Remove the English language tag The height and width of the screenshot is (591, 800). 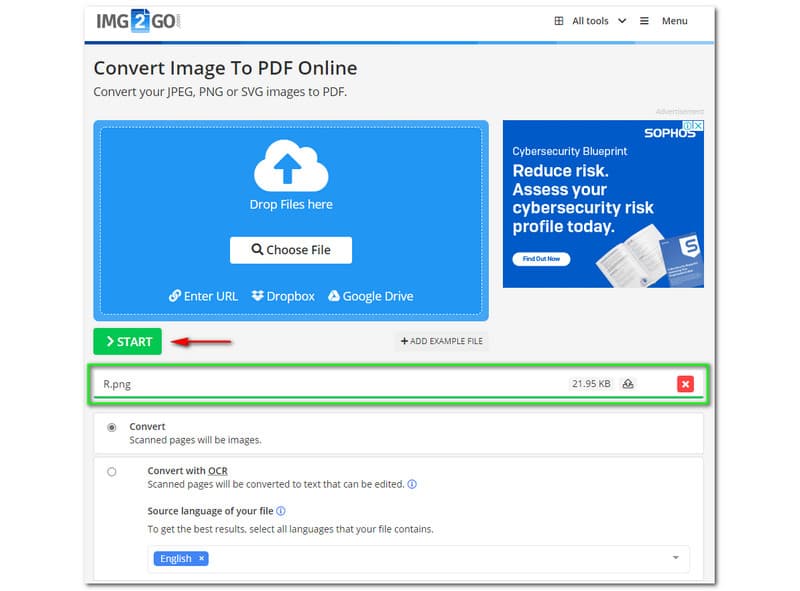click(x=202, y=558)
